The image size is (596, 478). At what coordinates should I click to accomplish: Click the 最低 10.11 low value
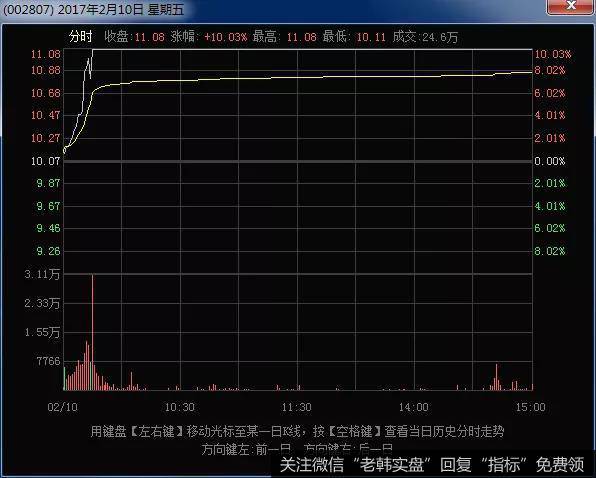[354, 37]
